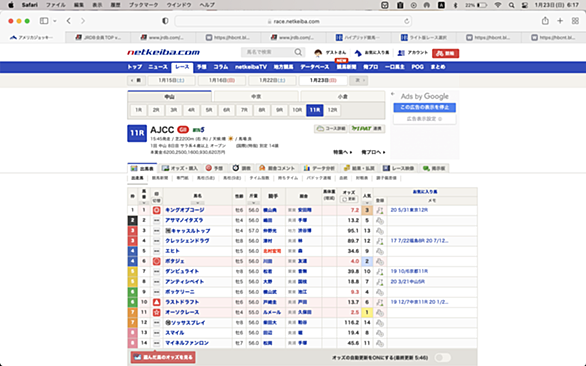
Task: Switch to the 厩舎コメント tab
Action: click(277, 168)
